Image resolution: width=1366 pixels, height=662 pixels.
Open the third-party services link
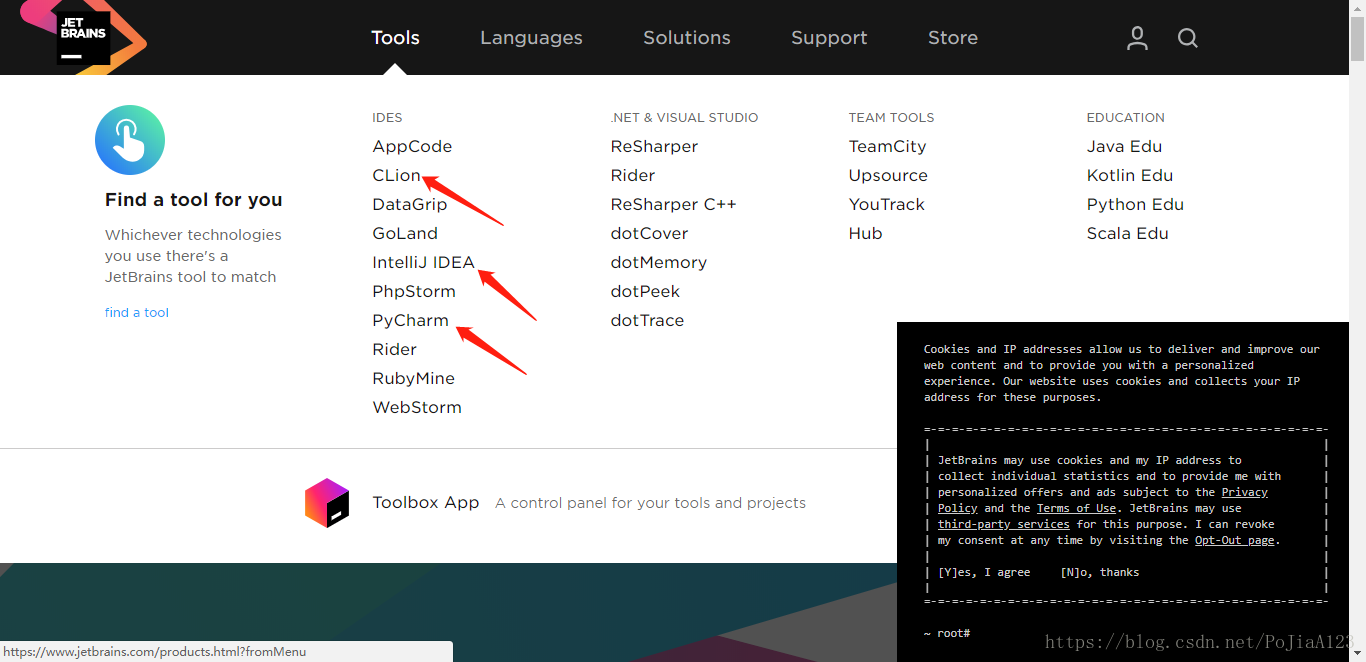point(1004,524)
